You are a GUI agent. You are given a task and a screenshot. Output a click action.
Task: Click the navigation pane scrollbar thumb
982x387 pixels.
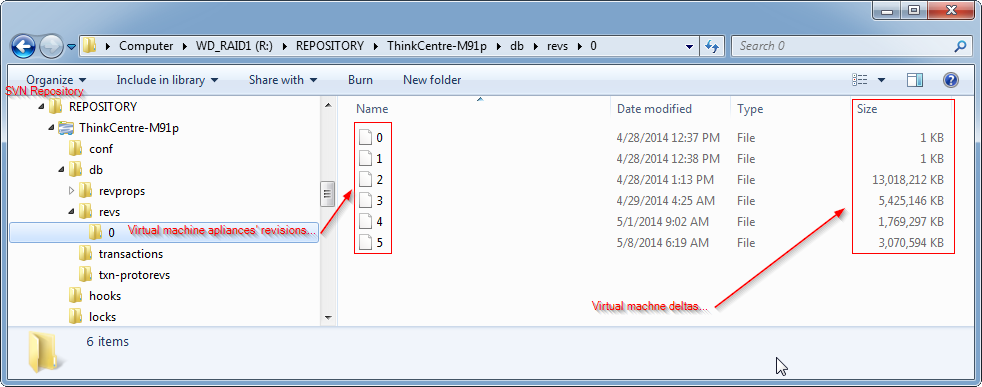[327, 194]
